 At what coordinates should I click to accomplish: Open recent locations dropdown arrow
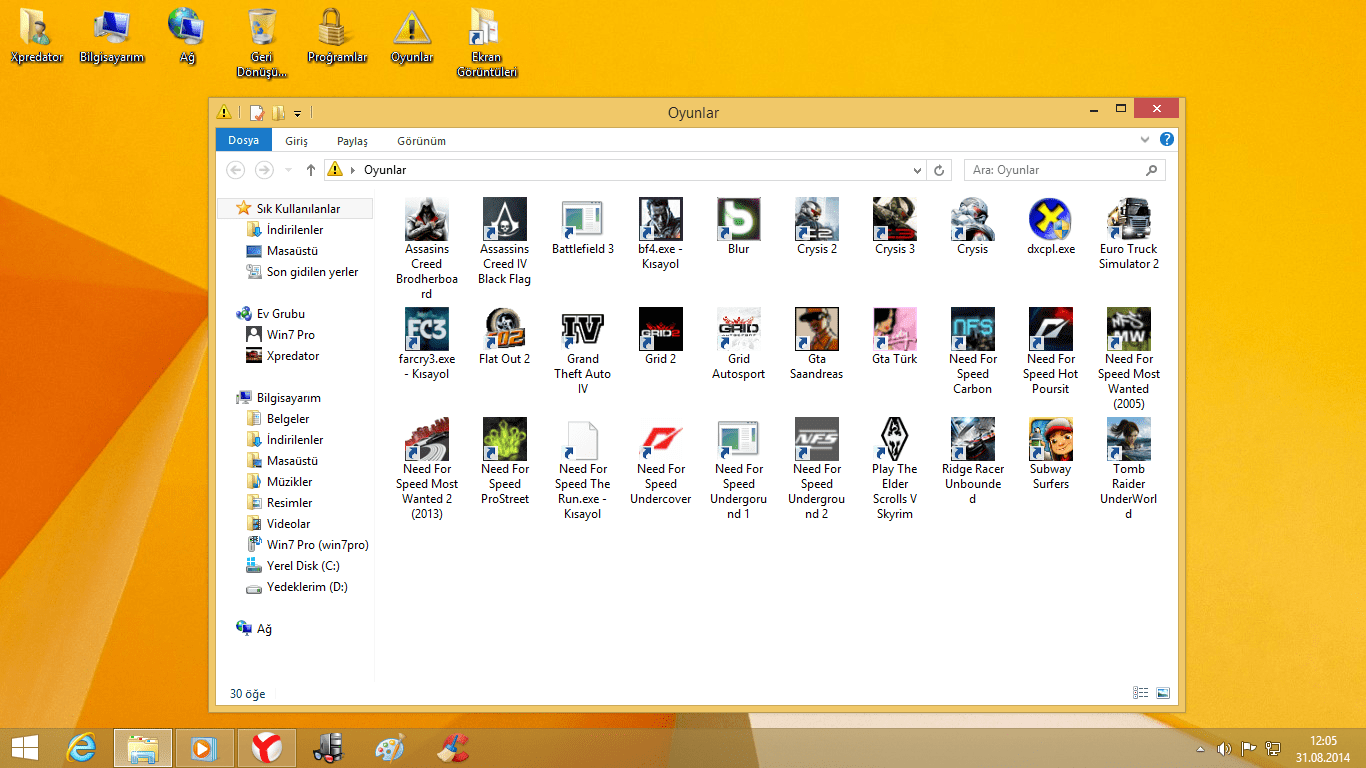pos(289,170)
